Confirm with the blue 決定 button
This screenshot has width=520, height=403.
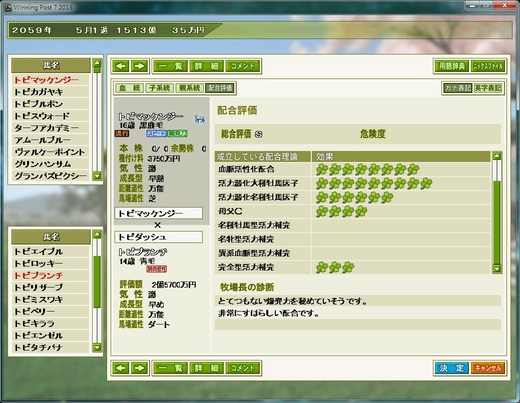click(x=452, y=368)
